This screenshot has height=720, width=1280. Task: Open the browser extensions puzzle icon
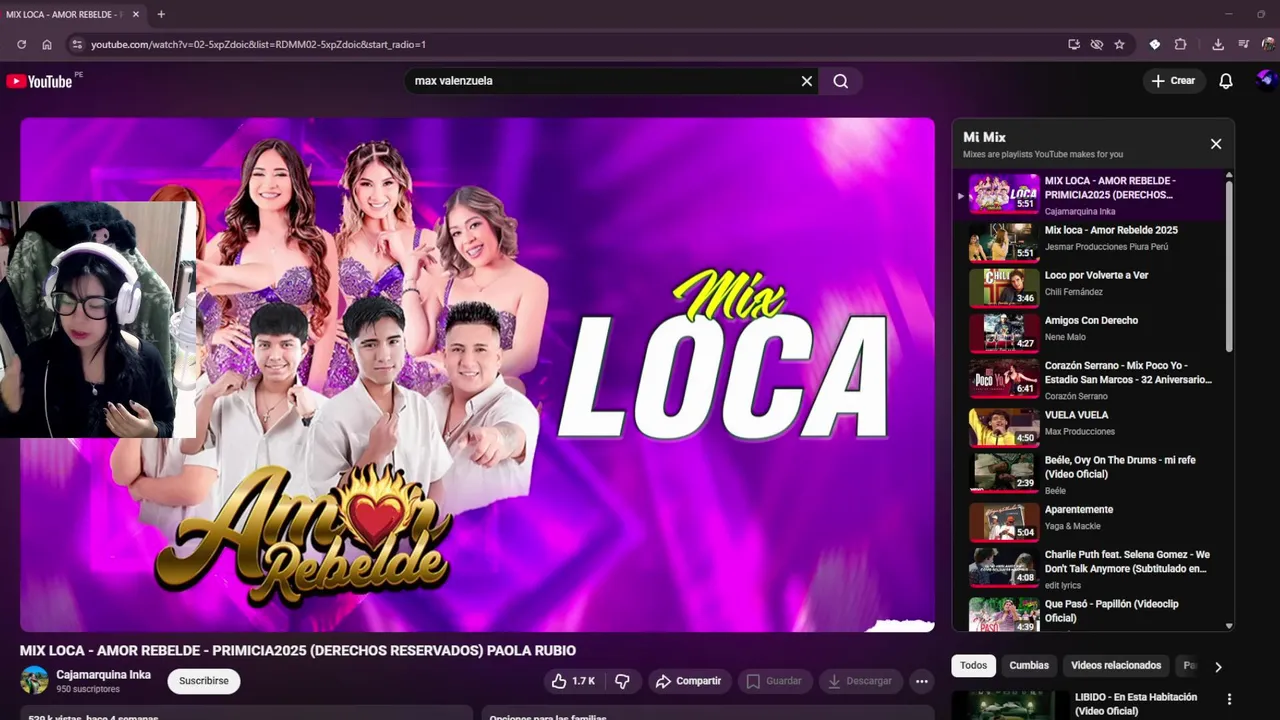tap(1180, 44)
